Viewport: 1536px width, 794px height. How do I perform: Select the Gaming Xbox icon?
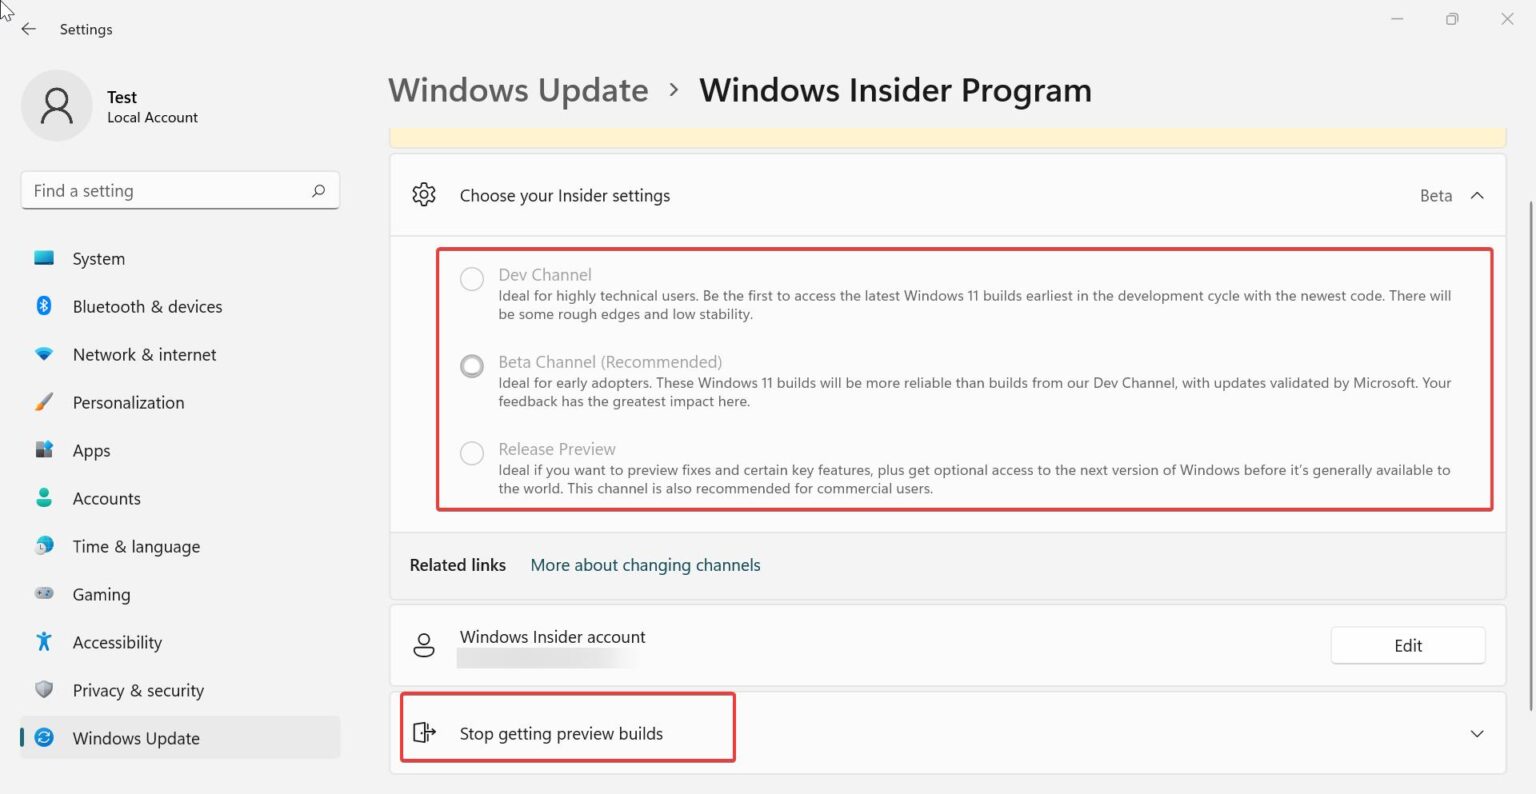(x=44, y=594)
